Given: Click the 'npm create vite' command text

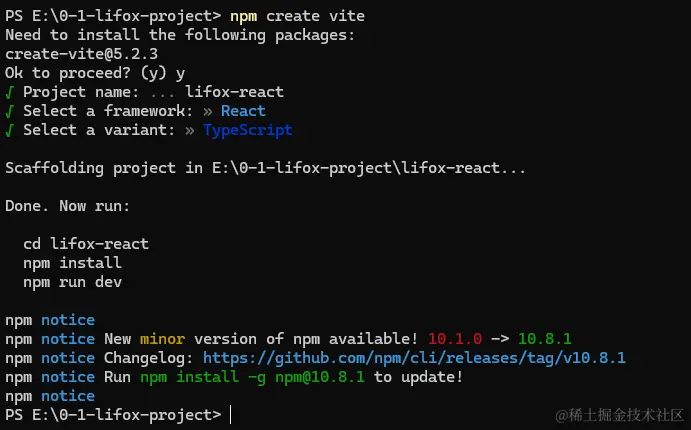Looking at the screenshot, I should tap(297, 16).
